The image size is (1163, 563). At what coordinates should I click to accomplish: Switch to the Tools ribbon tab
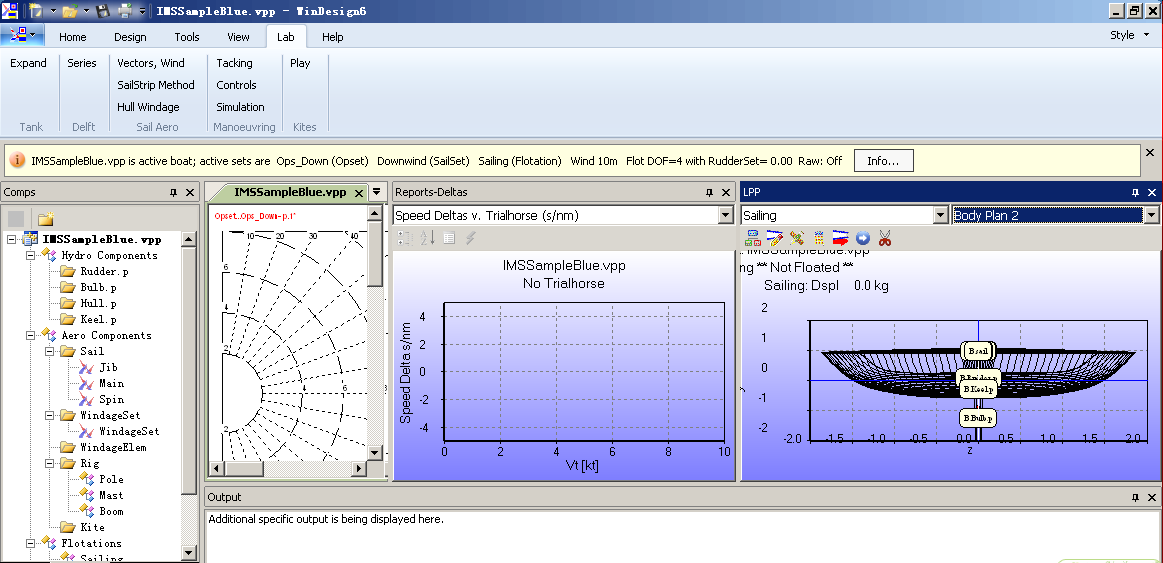point(187,37)
